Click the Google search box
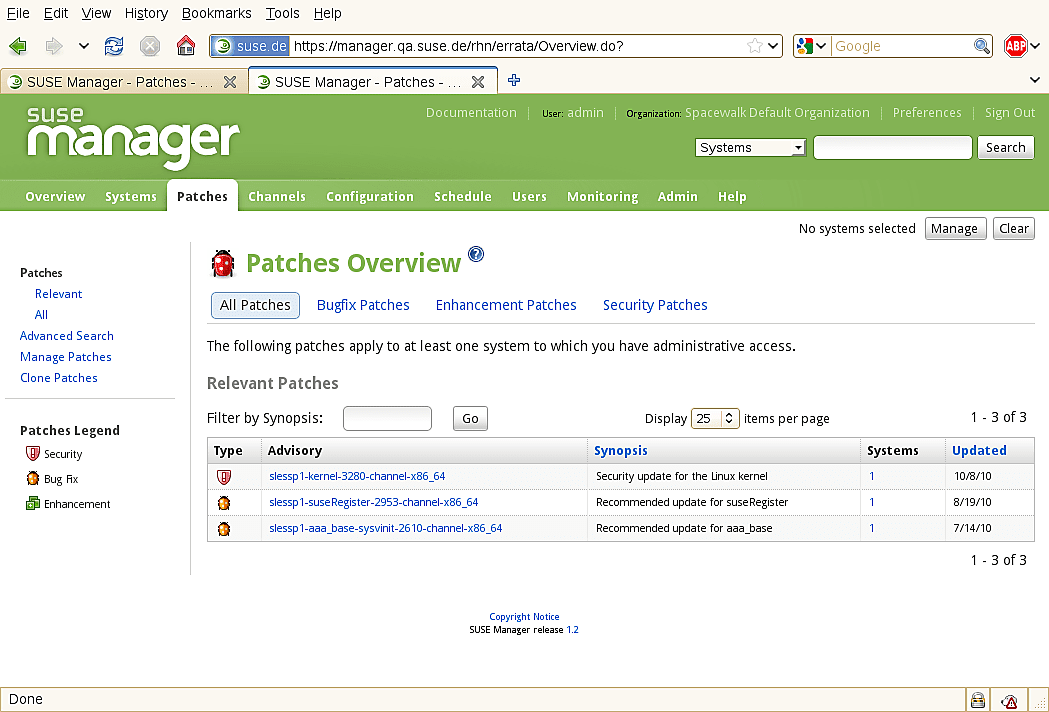The height and width of the screenshot is (712, 1049). tap(902, 46)
